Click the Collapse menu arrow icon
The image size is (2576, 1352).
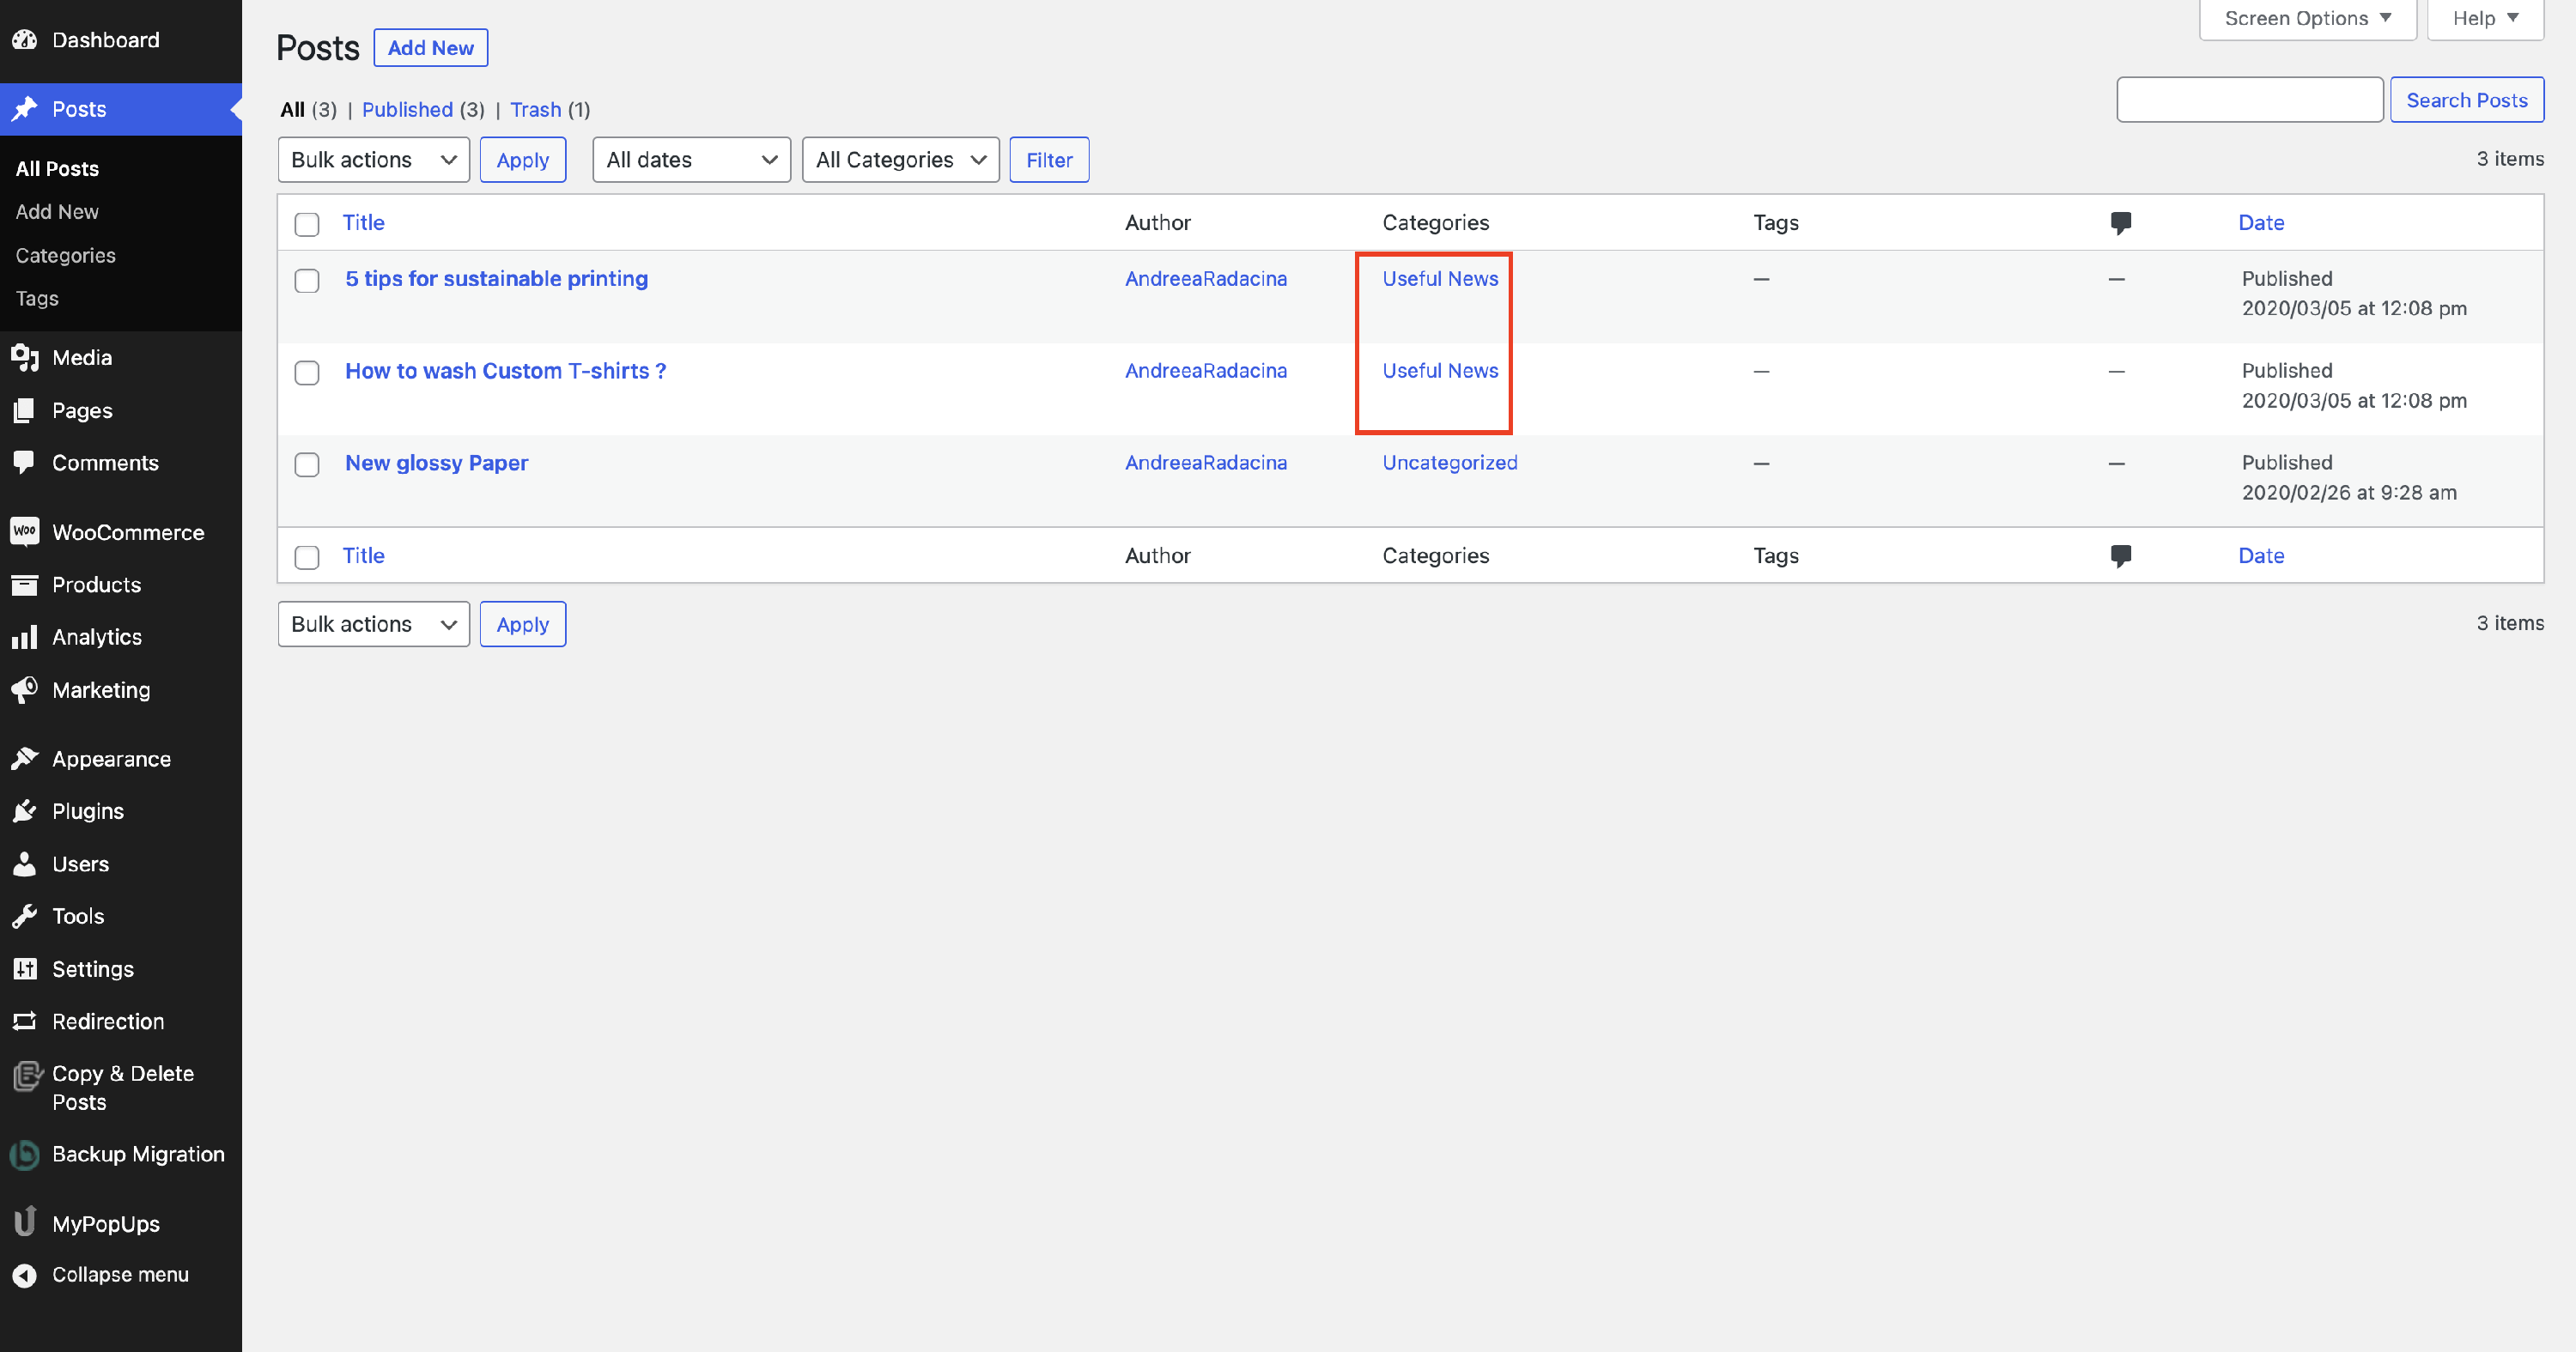[x=25, y=1275]
